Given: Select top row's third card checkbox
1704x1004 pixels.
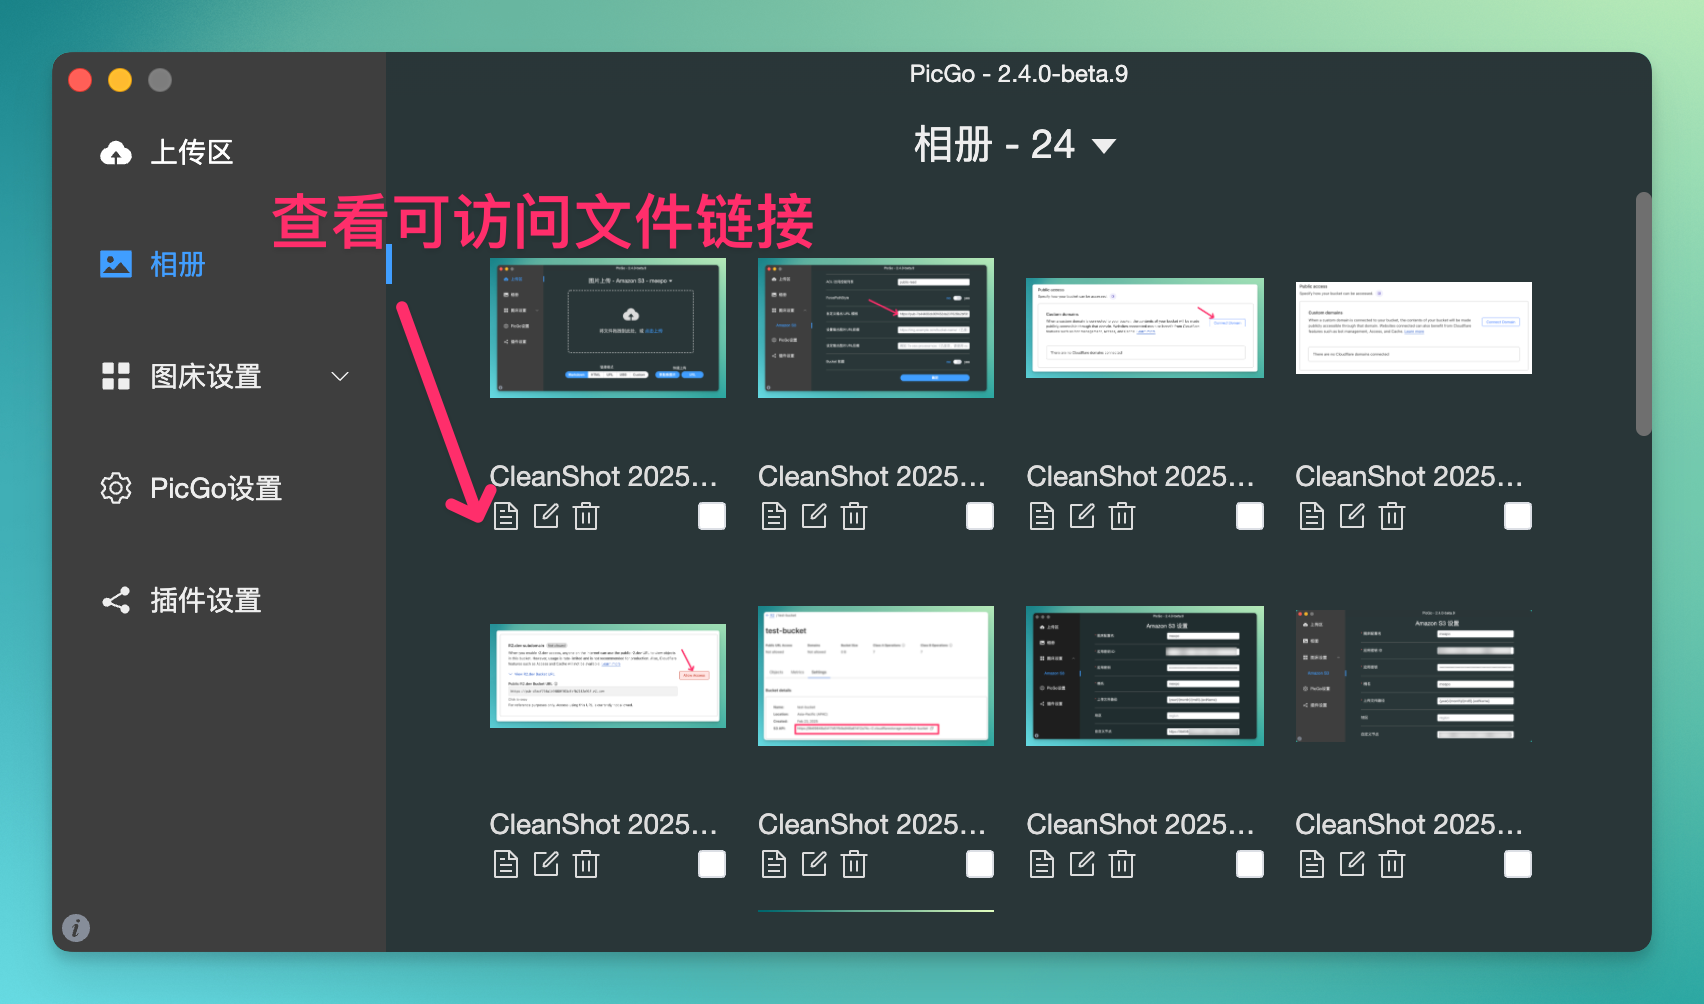Looking at the screenshot, I should pyautogui.click(x=1250, y=516).
